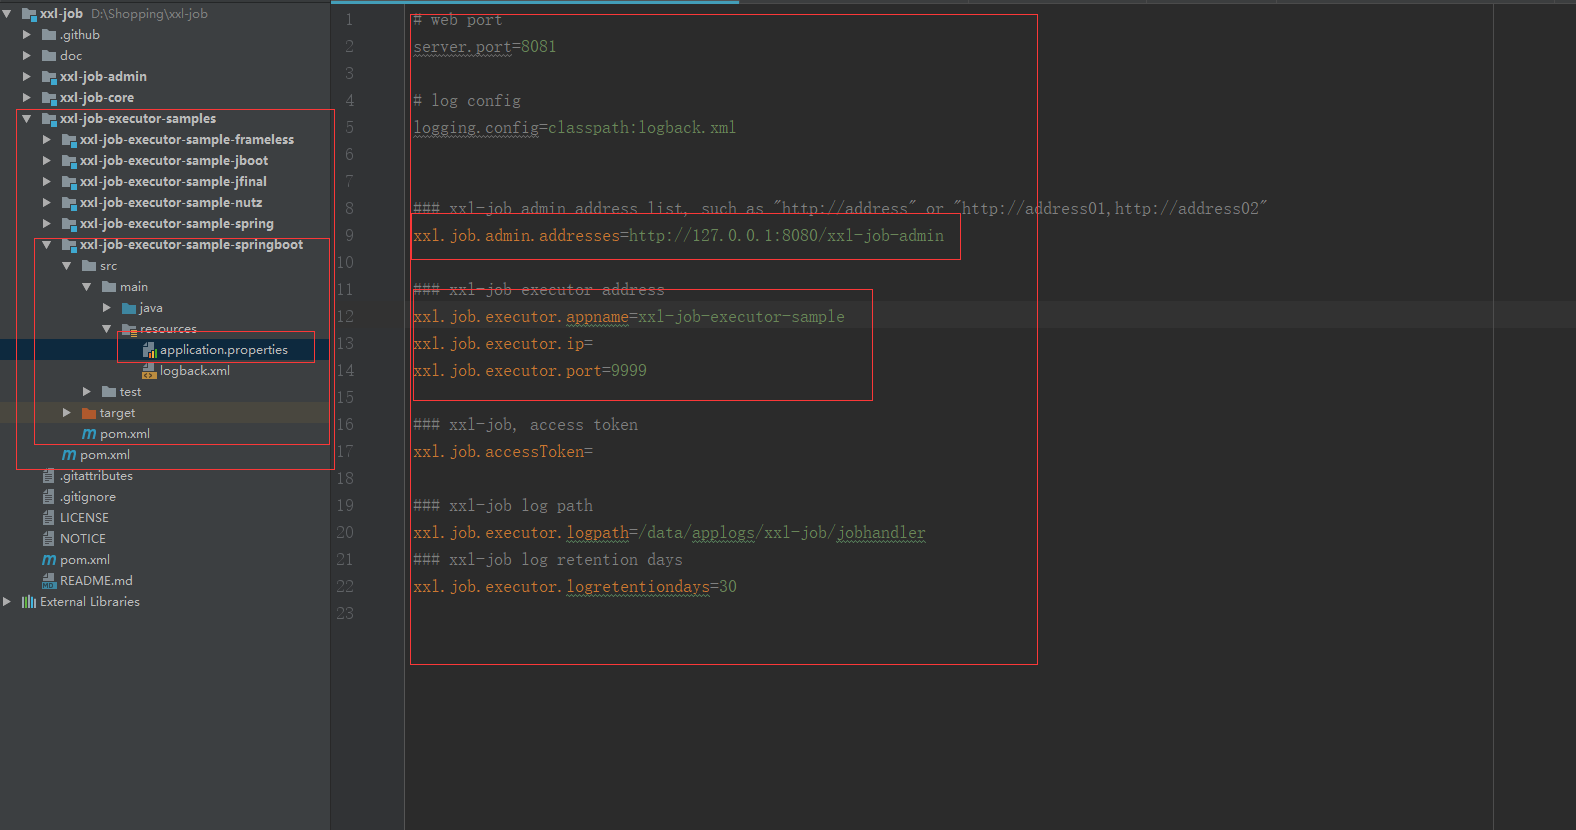This screenshot has height=830, width=1576.
Task: Click the doc folder icon
Action: (49, 56)
